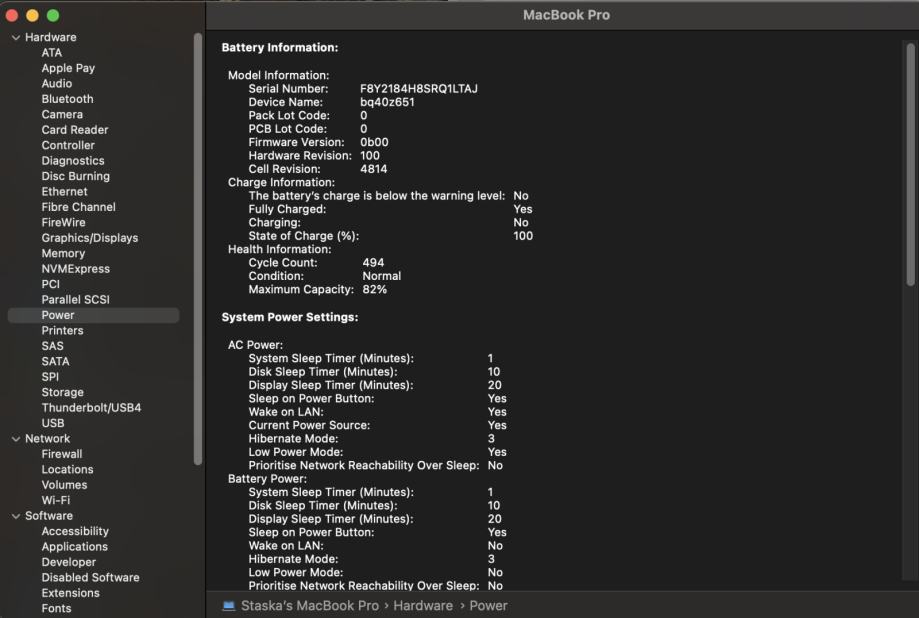Click Hardware in the bottom path bar
The height and width of the screenshot is (618, 919).
[x=423, y=606]
